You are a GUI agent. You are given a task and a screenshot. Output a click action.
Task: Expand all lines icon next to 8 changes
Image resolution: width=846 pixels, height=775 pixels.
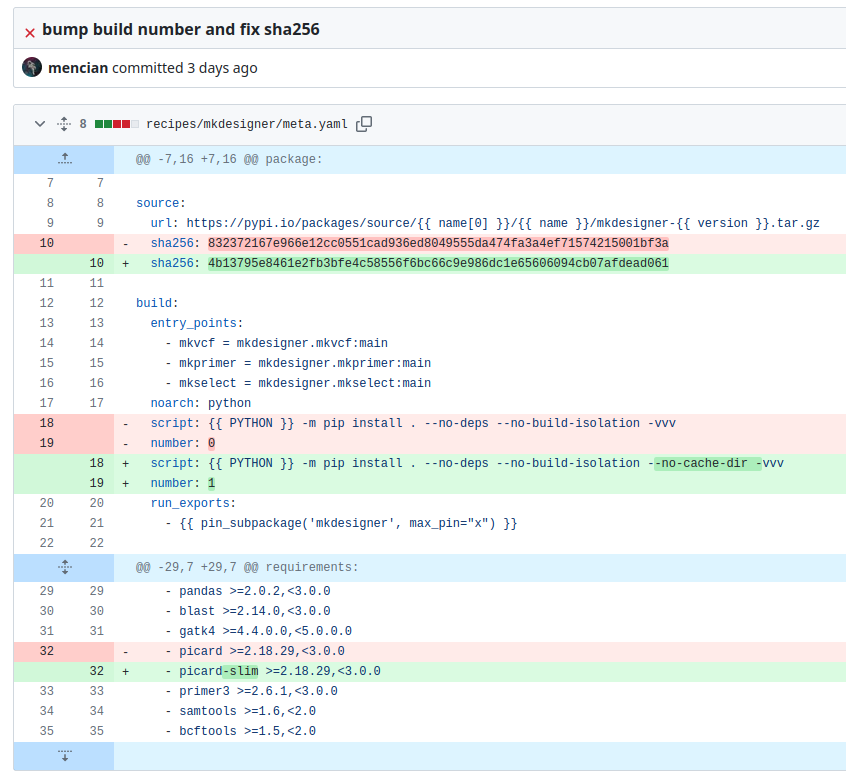[x=64, y=124]
